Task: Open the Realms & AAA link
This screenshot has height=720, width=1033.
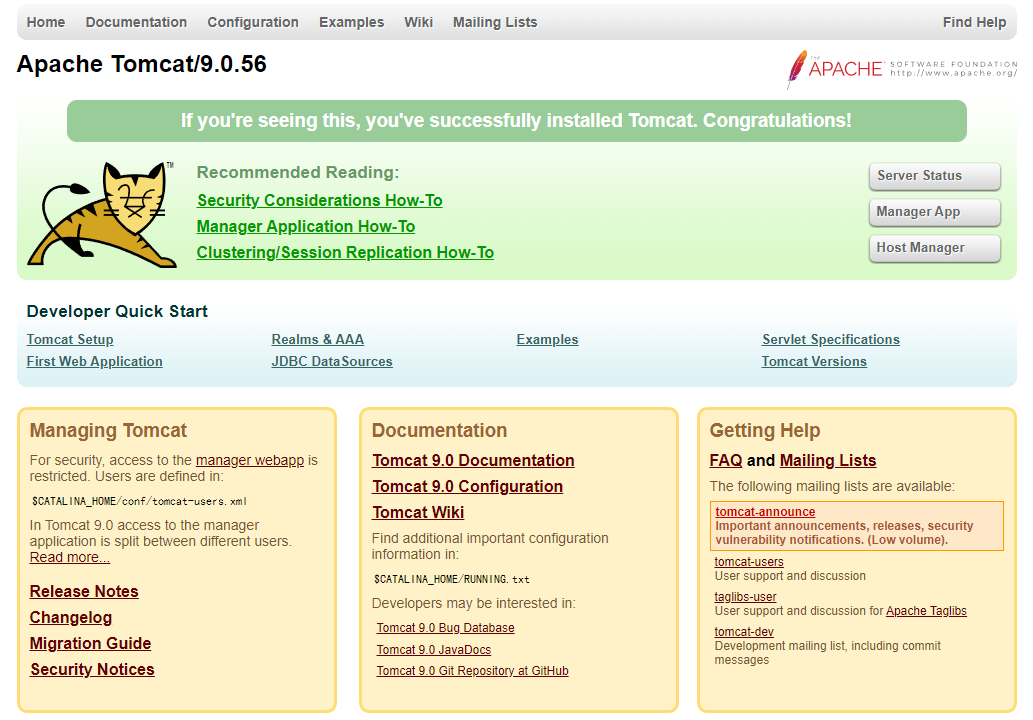Action: click(318, 339)
